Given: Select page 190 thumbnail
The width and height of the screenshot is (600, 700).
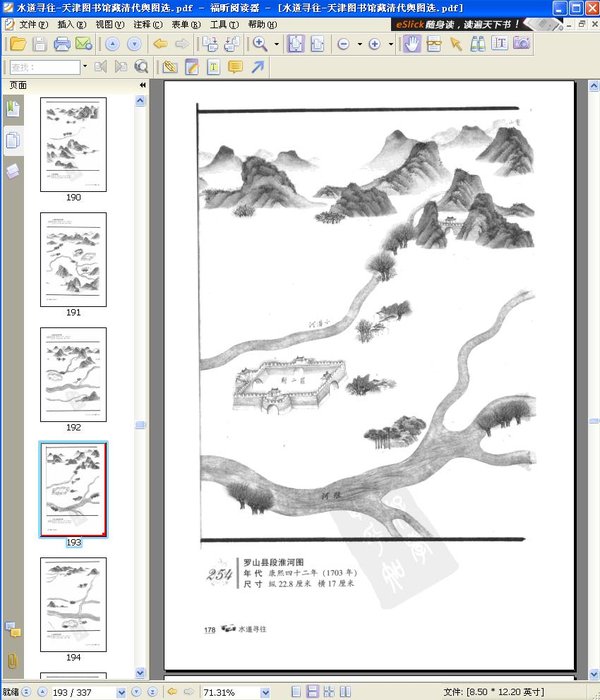Looking at the screenshot, I should 73,144.
